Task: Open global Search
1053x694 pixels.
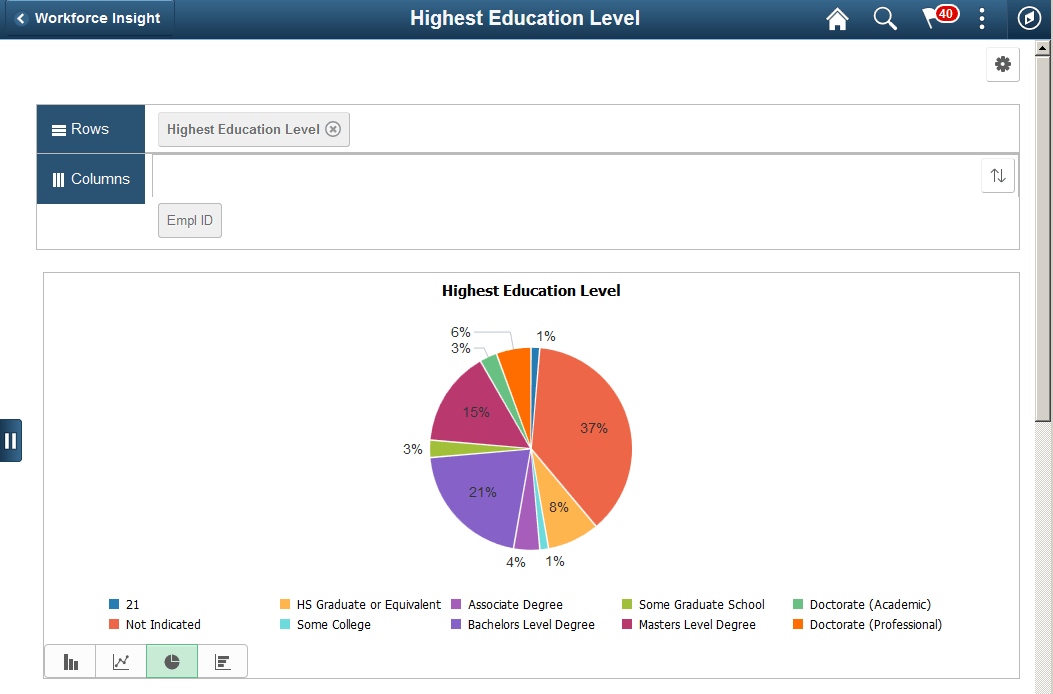Action: pyautogui.click(x=885, y=19)
